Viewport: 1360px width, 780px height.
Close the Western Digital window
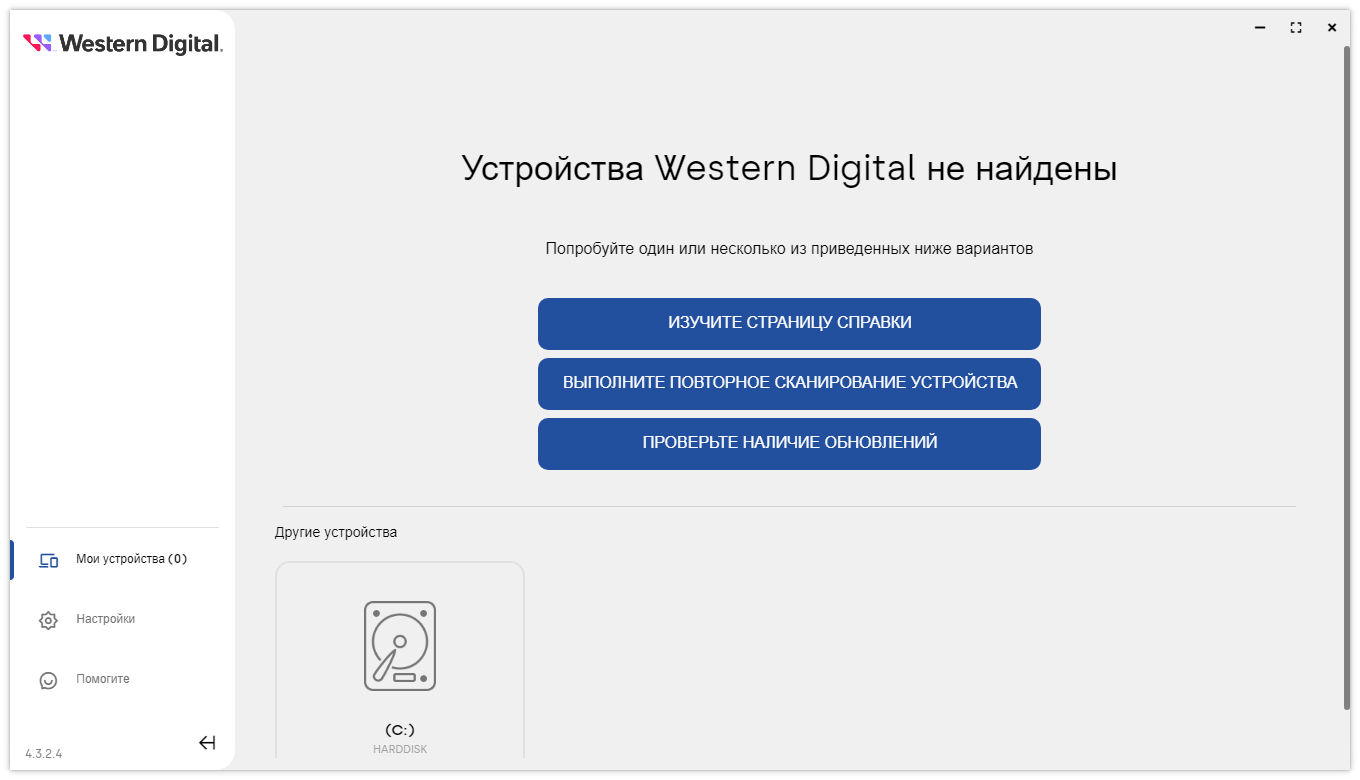click(x=1332, y=28)
